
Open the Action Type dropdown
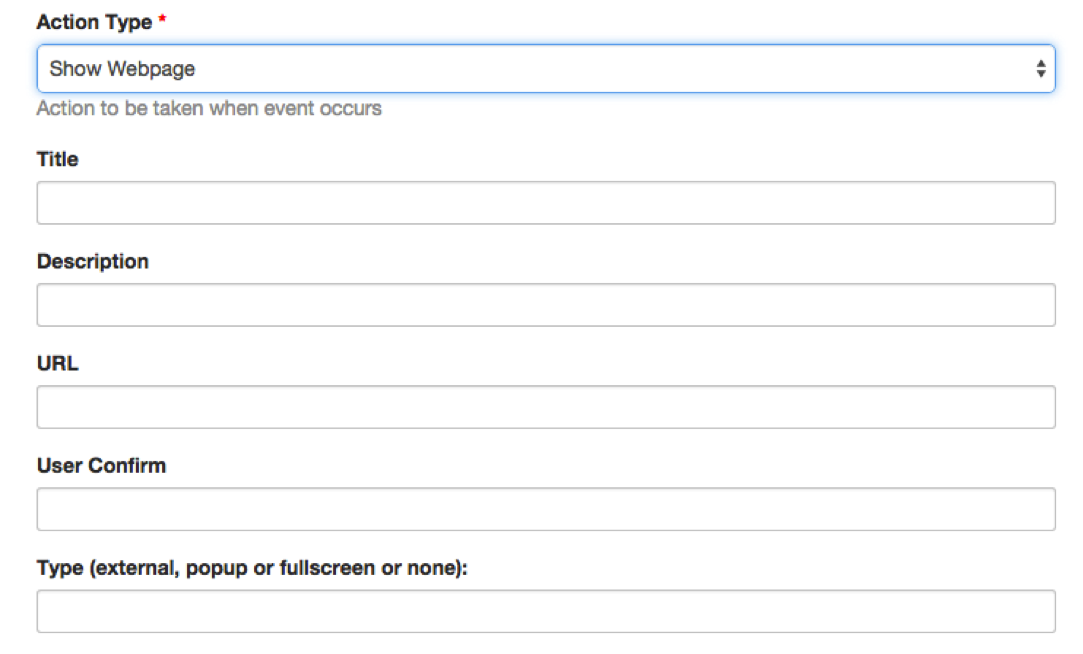(545, 69)
